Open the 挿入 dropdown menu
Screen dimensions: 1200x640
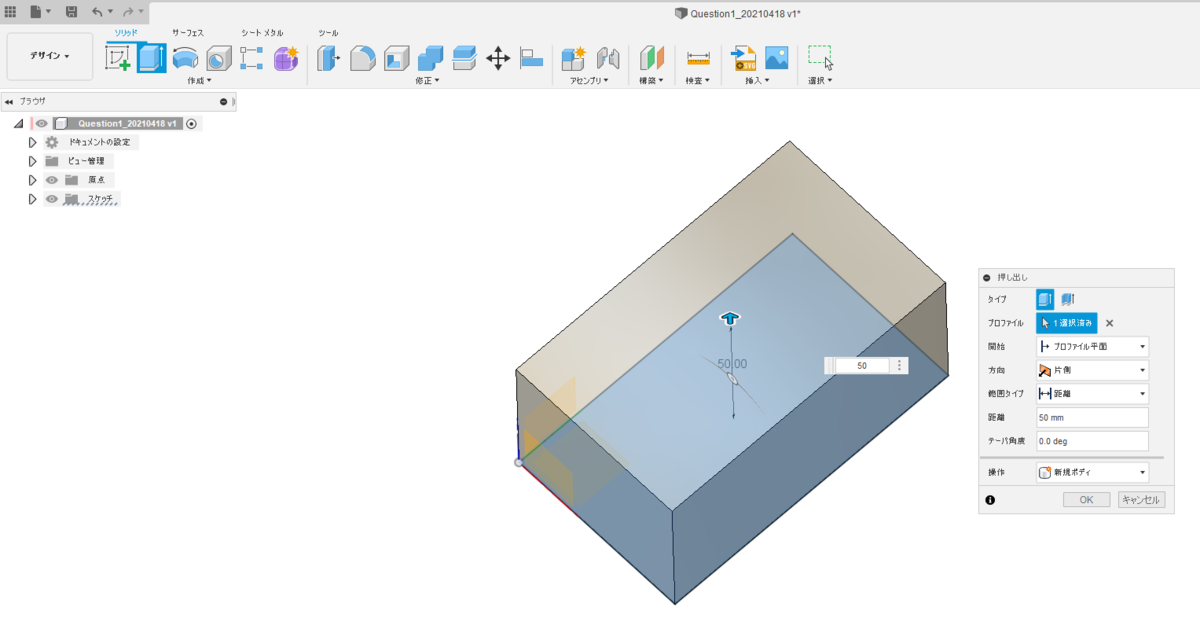coord(758,80)
